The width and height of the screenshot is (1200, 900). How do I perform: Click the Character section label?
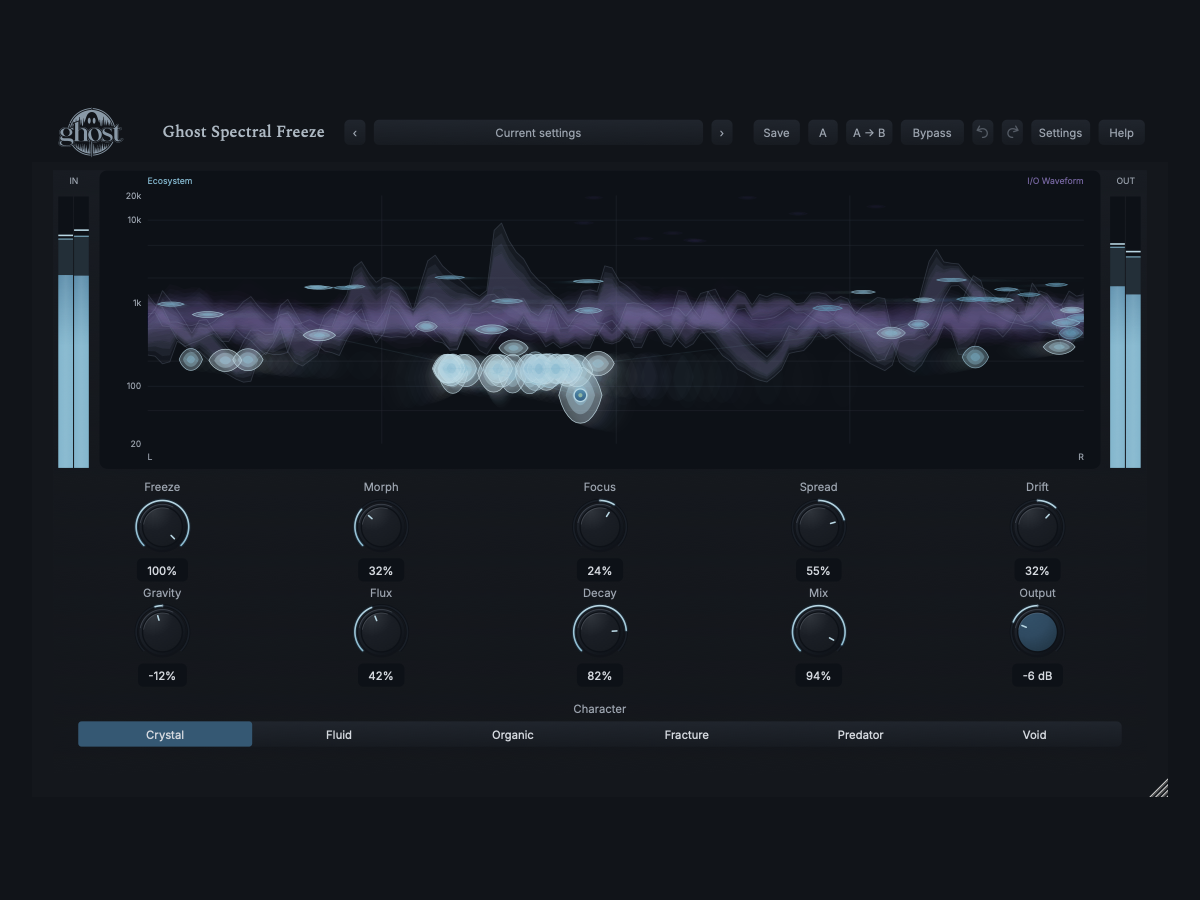coord(600,709)
